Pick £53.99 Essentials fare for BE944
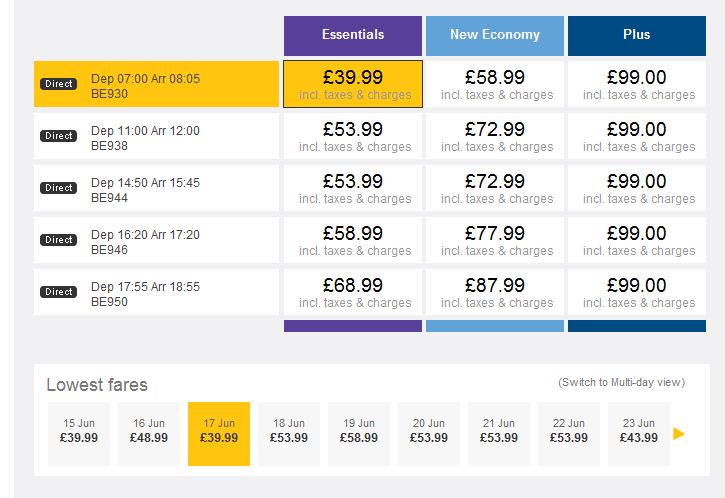 [x=353, y=188]
